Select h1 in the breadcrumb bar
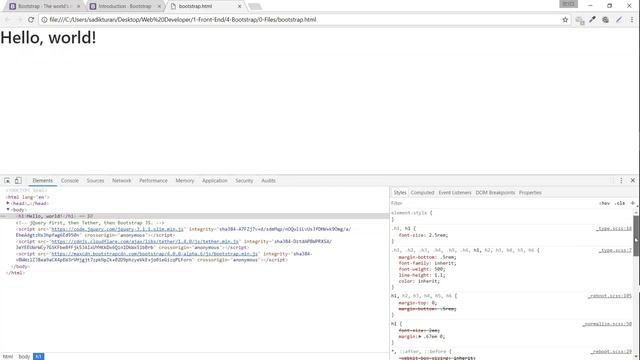 pyautogui.click(x=38, y=356)
